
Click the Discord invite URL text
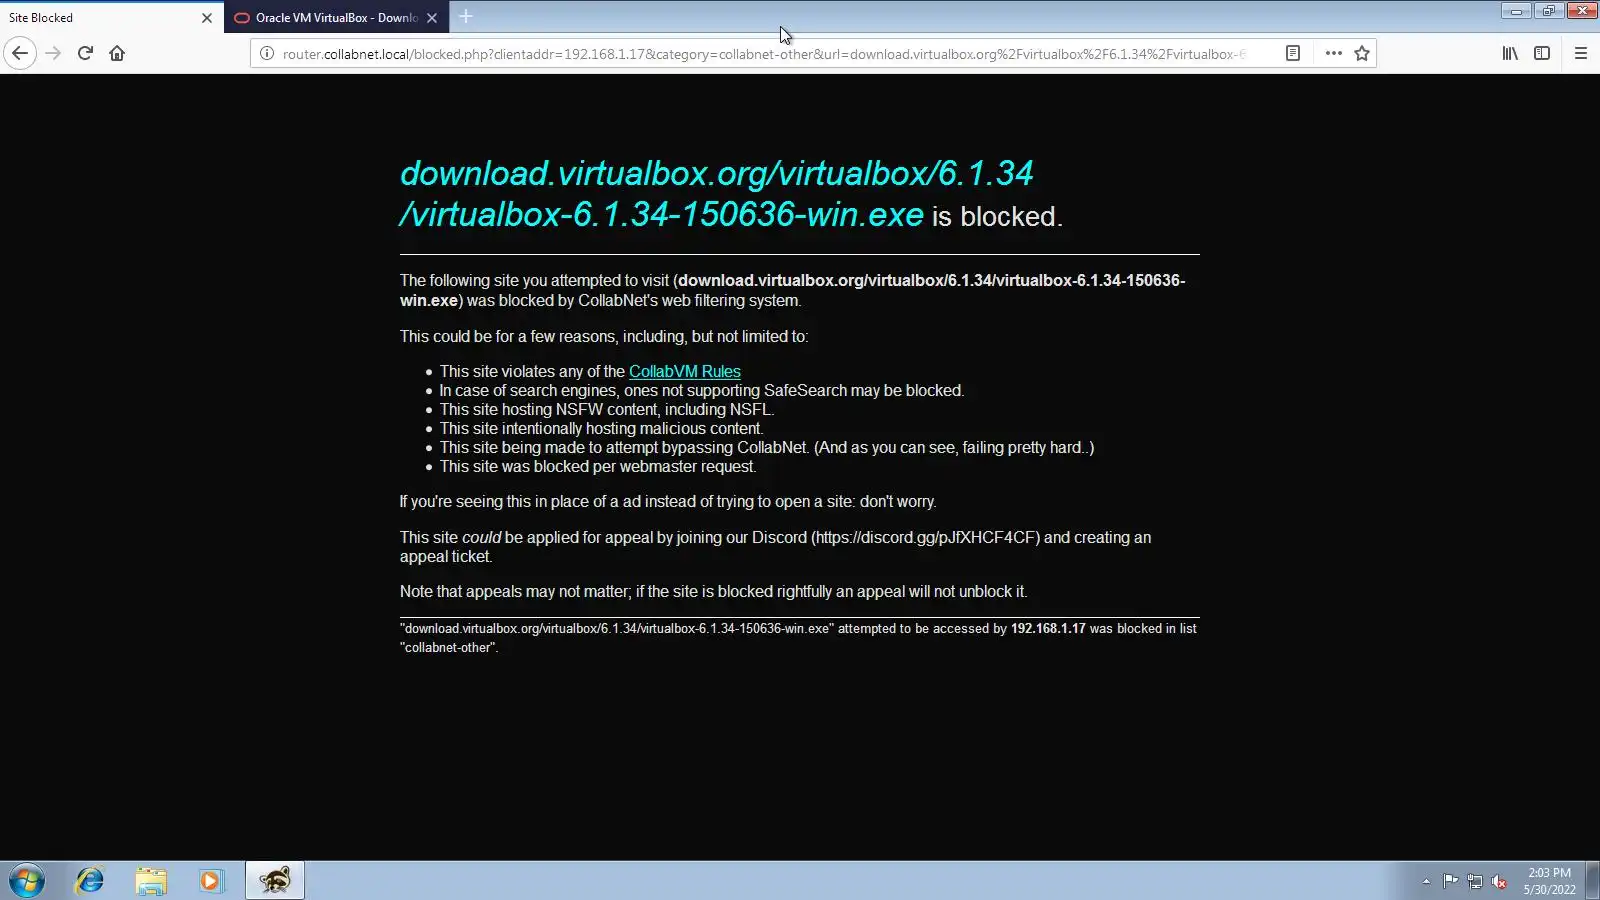[x=925, y=538]
